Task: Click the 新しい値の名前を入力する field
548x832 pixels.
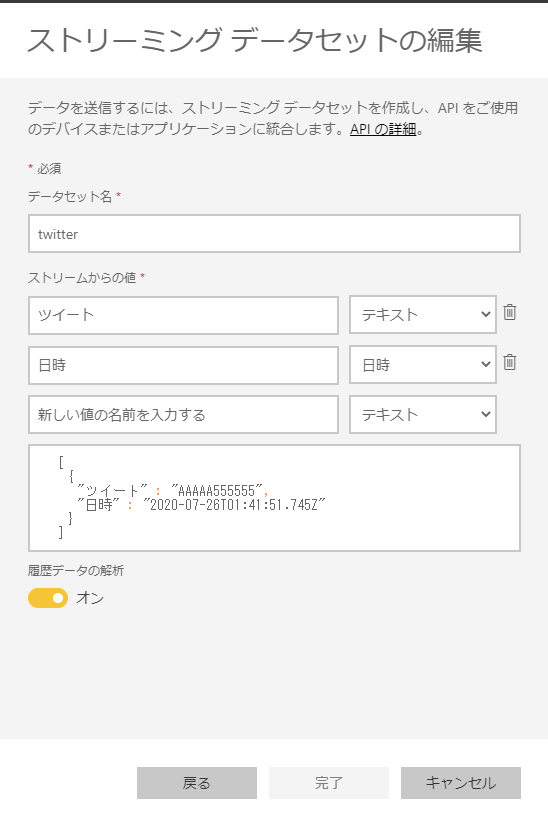Action: click(x=183, y=414)
